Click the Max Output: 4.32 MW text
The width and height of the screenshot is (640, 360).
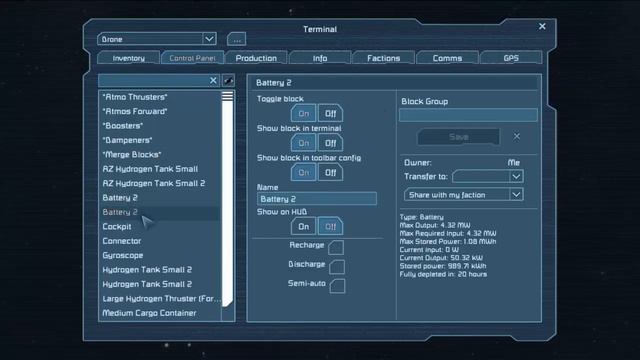coord(435,225)
